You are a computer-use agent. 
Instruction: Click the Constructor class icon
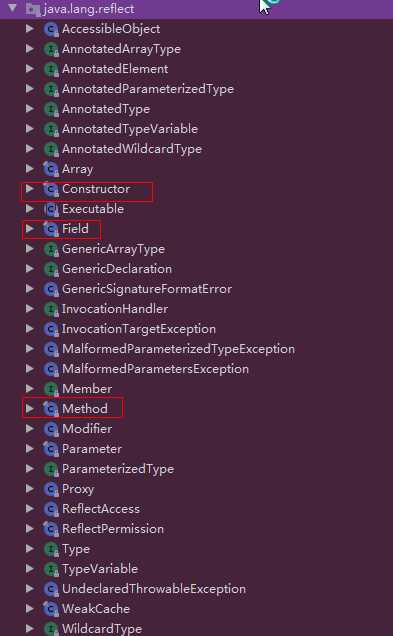pyautogui.click(x=51, y=189)
